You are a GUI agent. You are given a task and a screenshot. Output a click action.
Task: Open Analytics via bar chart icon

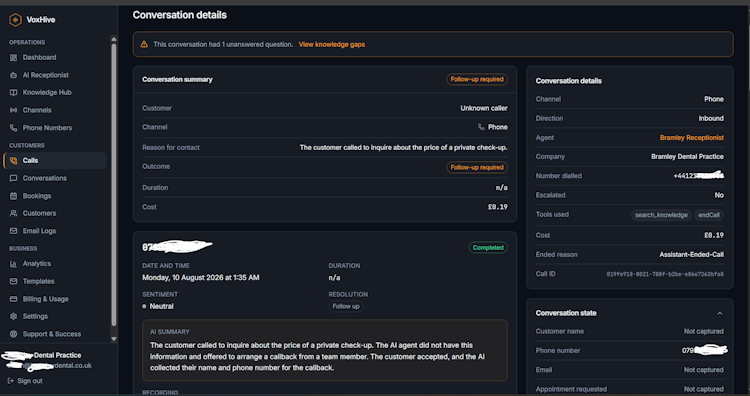13,264
